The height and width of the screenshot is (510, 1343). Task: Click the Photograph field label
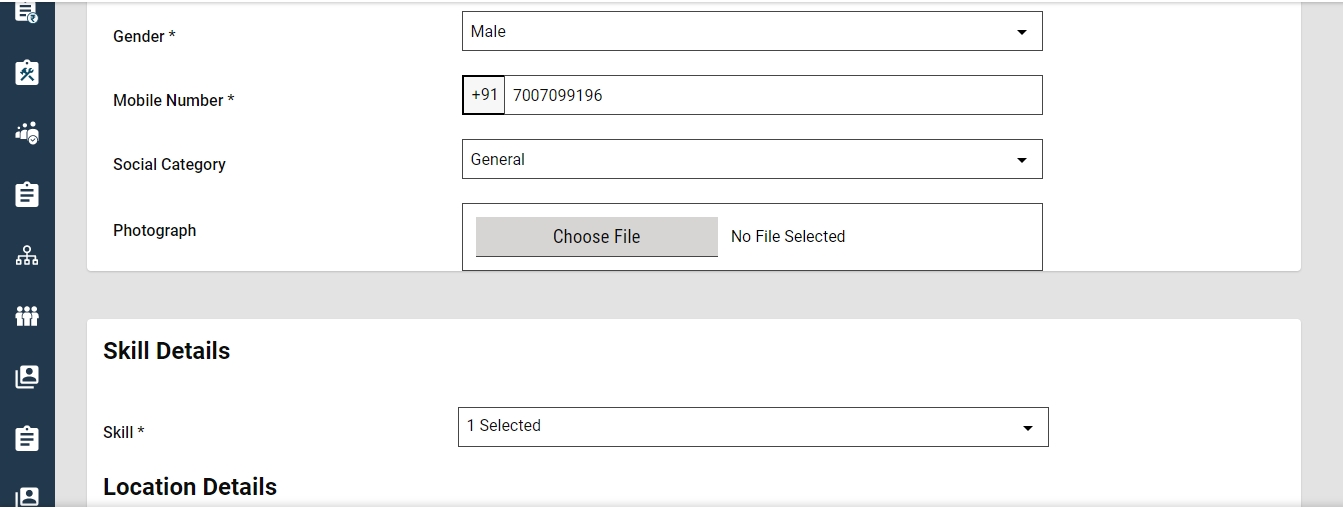[154, 231]
